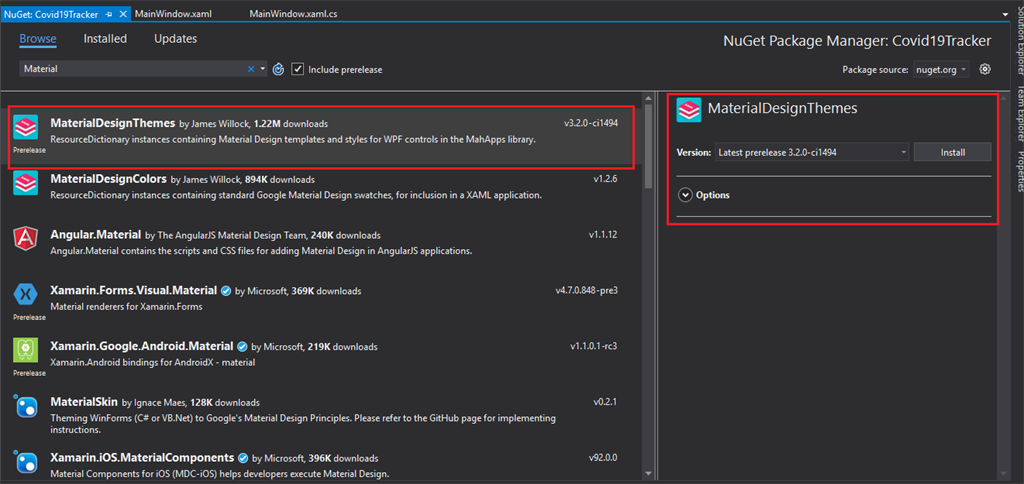
Task: Click the Angular.Material red shield icon
Action: tap(25, 239)
